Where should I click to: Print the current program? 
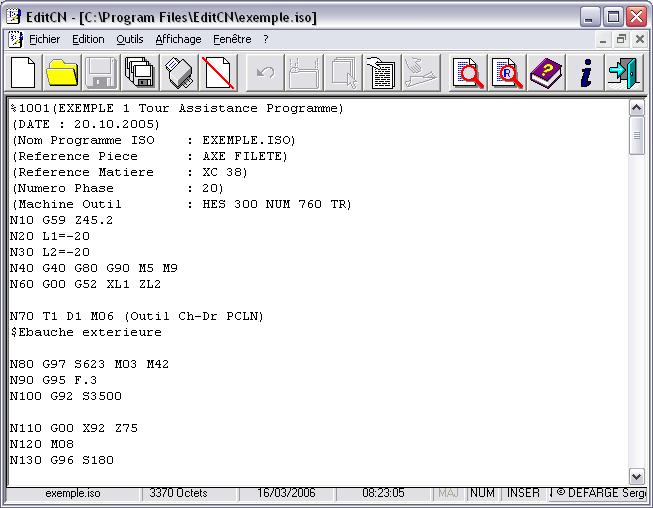[x=178, y=73]
